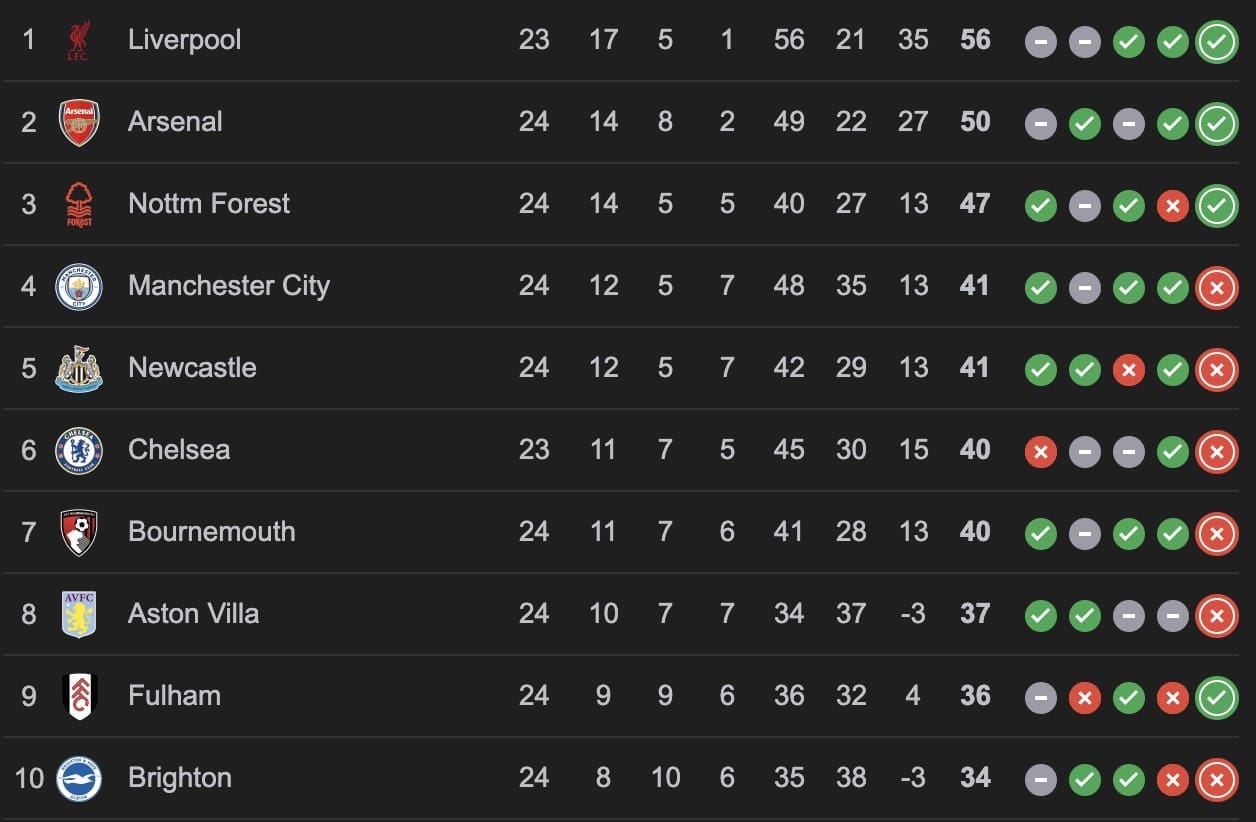Click Manchester City's latest loss result icon

coord(1217,287)
